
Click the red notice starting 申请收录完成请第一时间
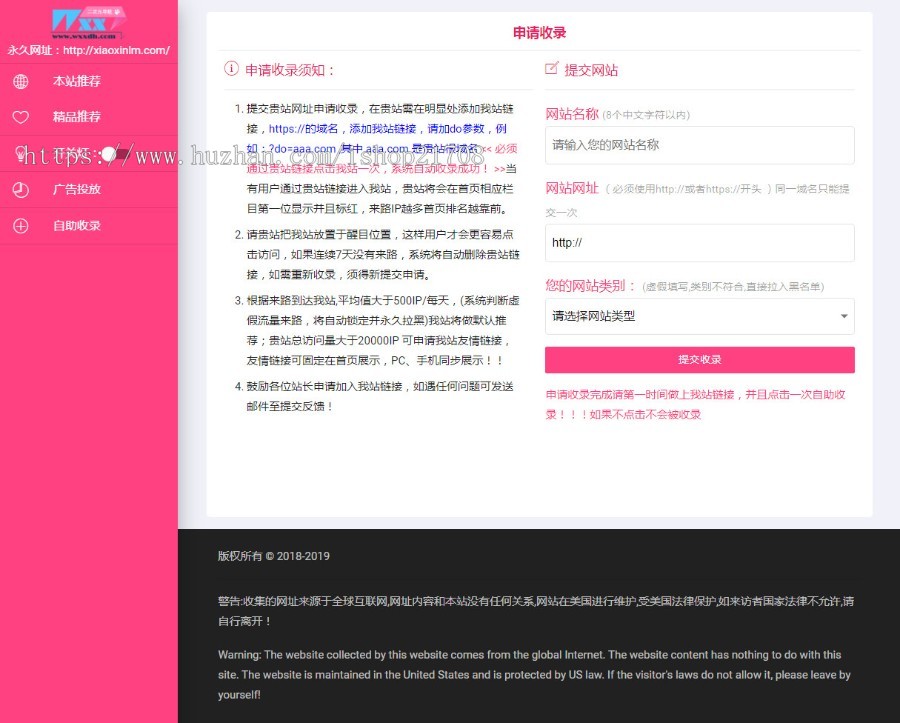(x=696, y=405)
